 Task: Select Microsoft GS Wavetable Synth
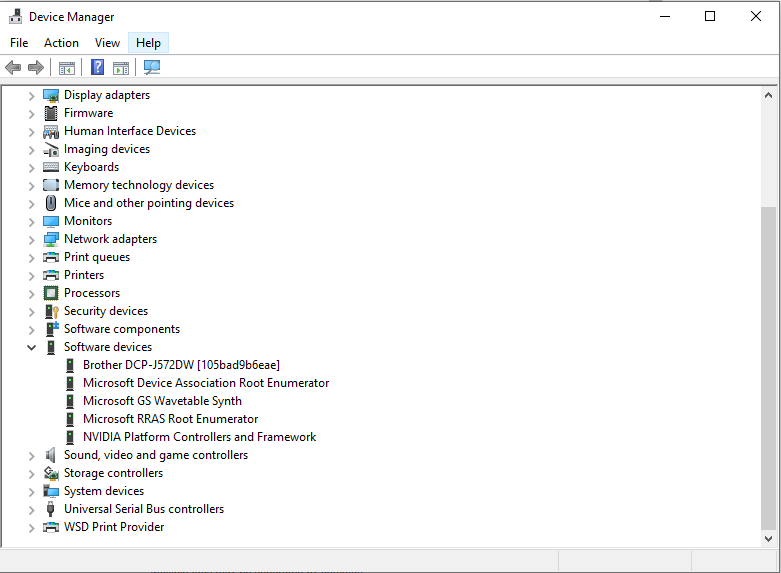coord(162,401)
